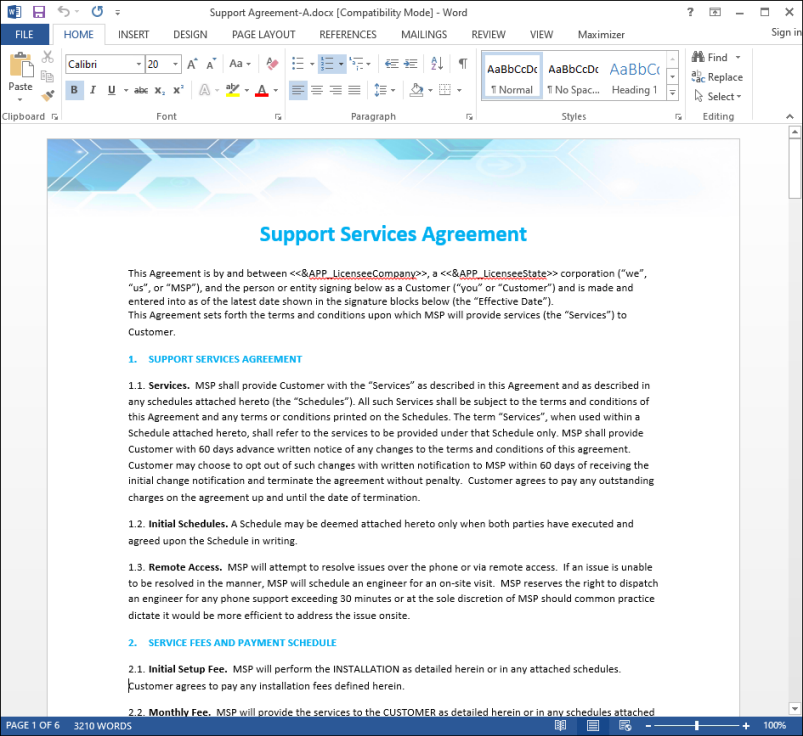
Task: Open Word Help question mark
Action: 690,12
